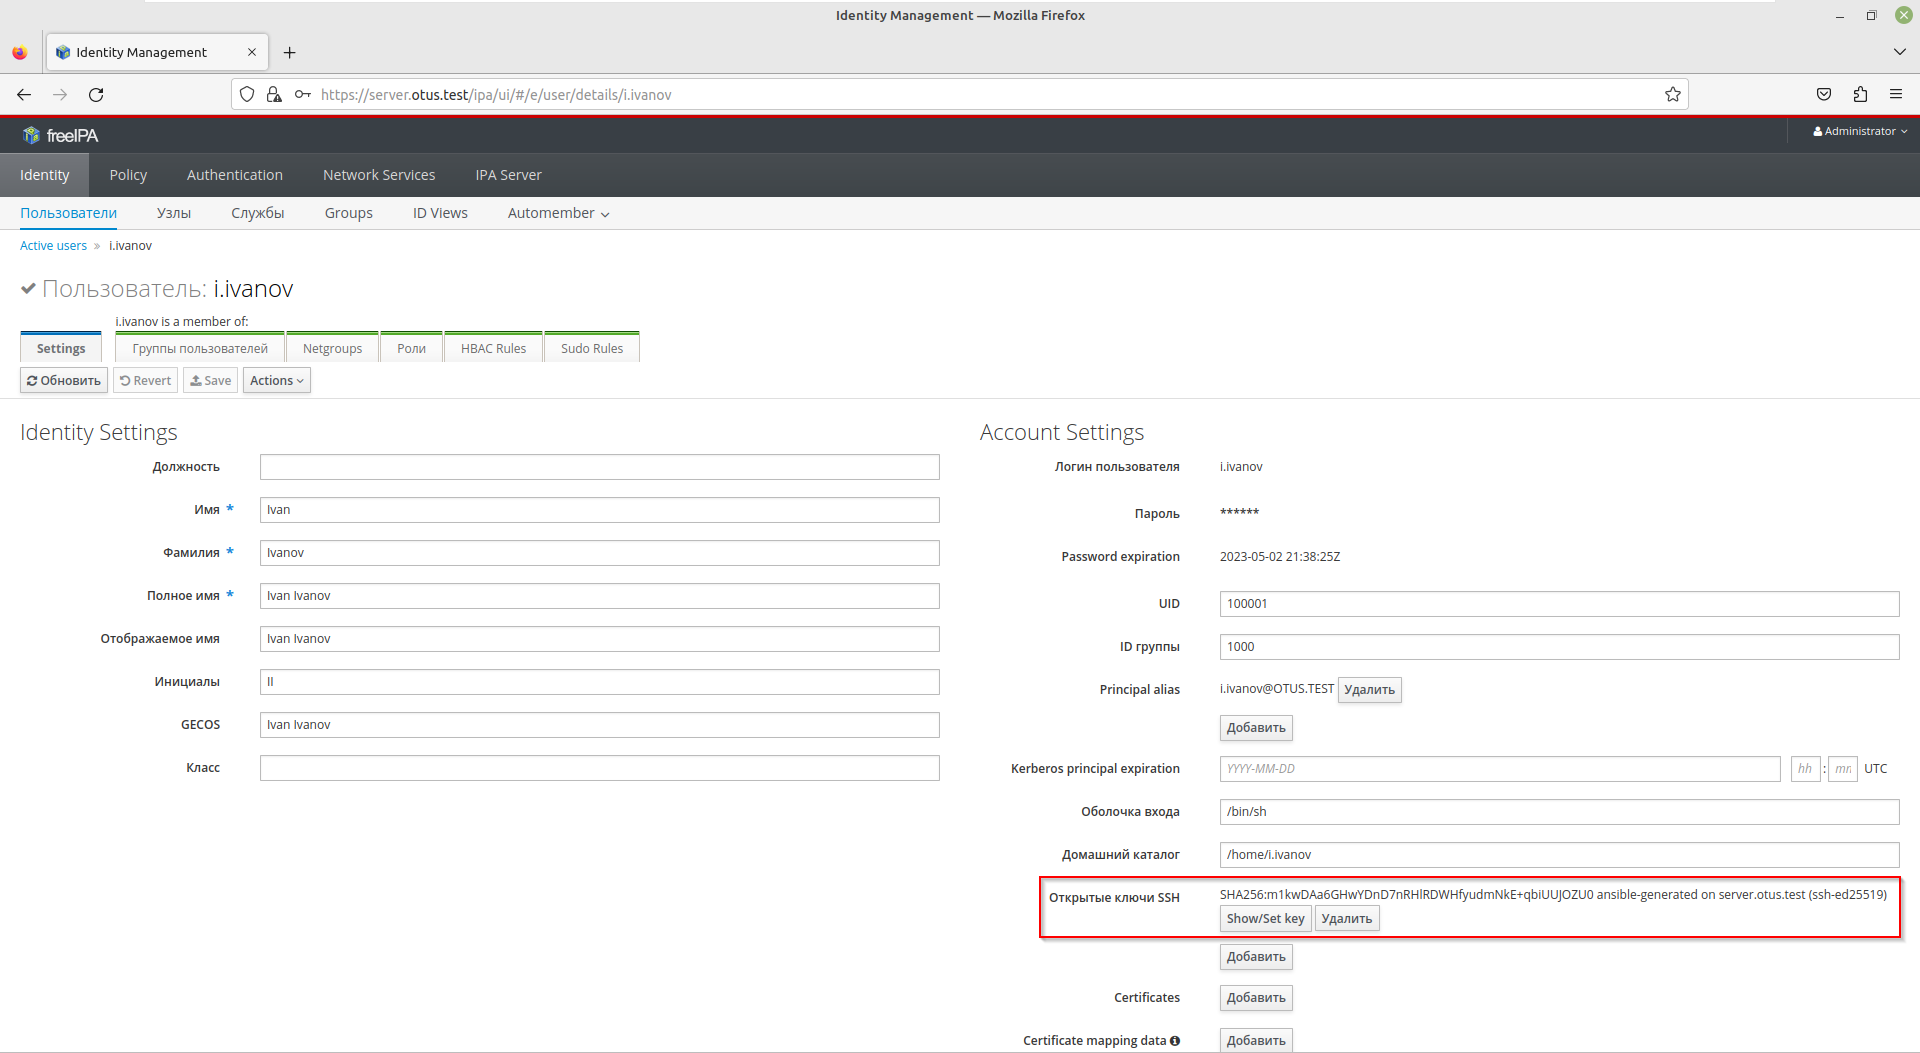Viewport: 1920px width, 1053px height.
Task: Click the Имя field containing Ivan
Action: [x=600, y=510]
